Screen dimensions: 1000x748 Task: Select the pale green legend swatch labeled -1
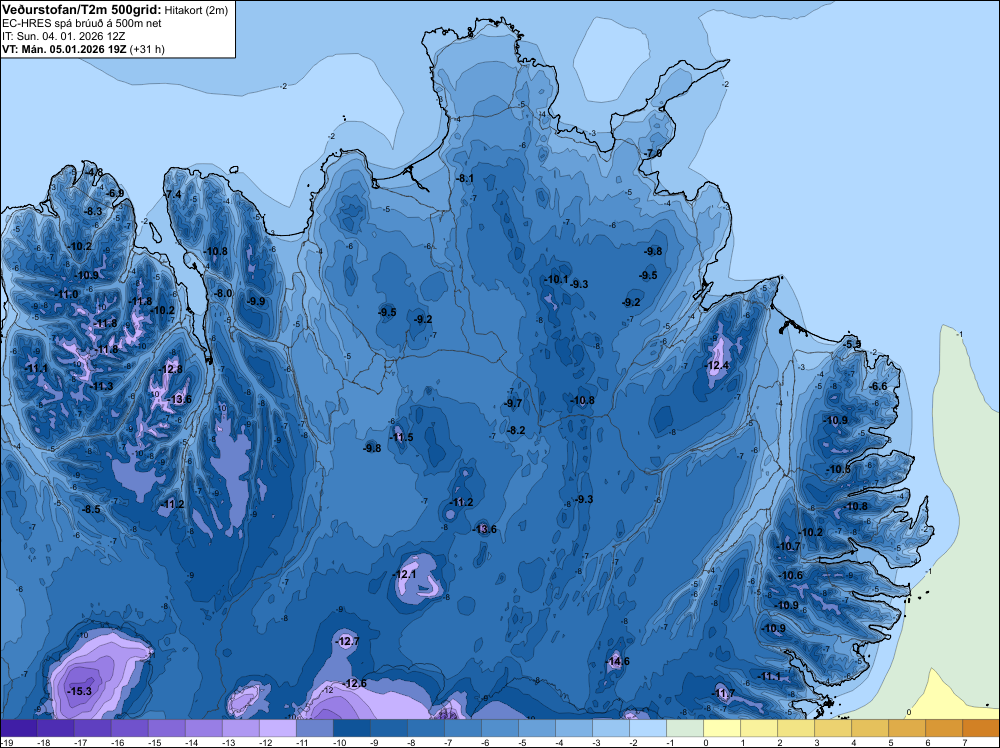685,728
